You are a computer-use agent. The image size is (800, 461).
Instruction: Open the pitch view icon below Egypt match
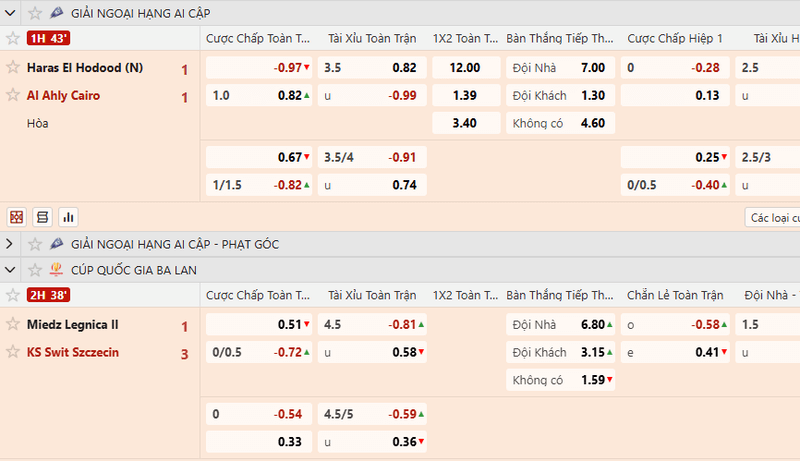pyautogui.click(x=16, y=217)
